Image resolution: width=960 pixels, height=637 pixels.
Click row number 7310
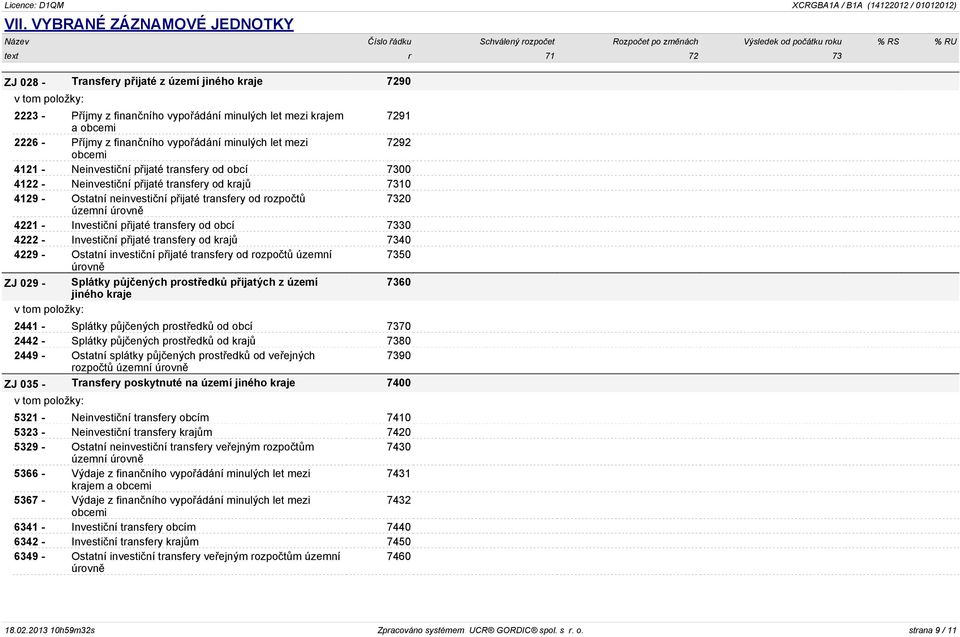399,184
